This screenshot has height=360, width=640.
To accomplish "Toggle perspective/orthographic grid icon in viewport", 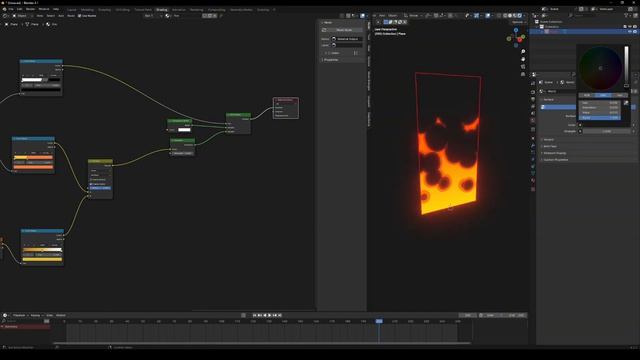I will click(x=523, y=74).
